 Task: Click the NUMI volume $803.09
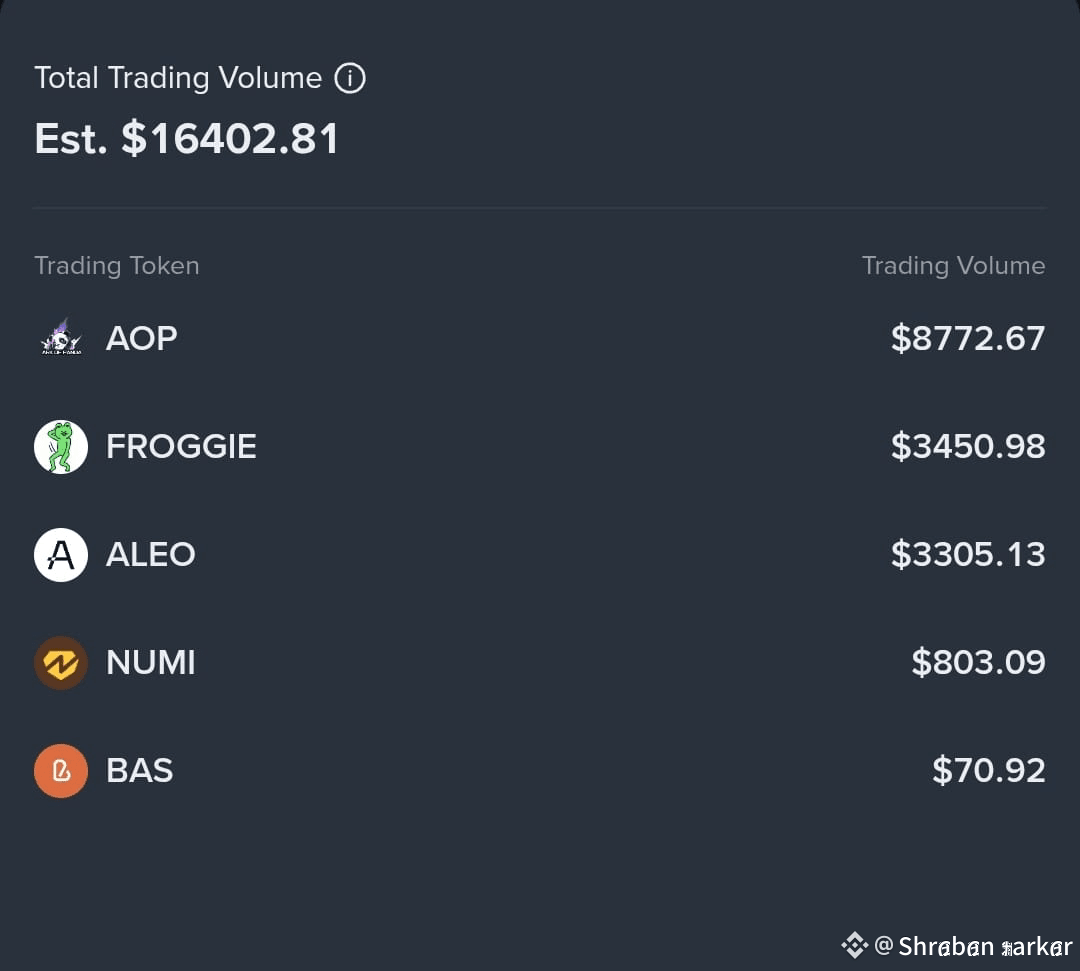tap(978, 663)
